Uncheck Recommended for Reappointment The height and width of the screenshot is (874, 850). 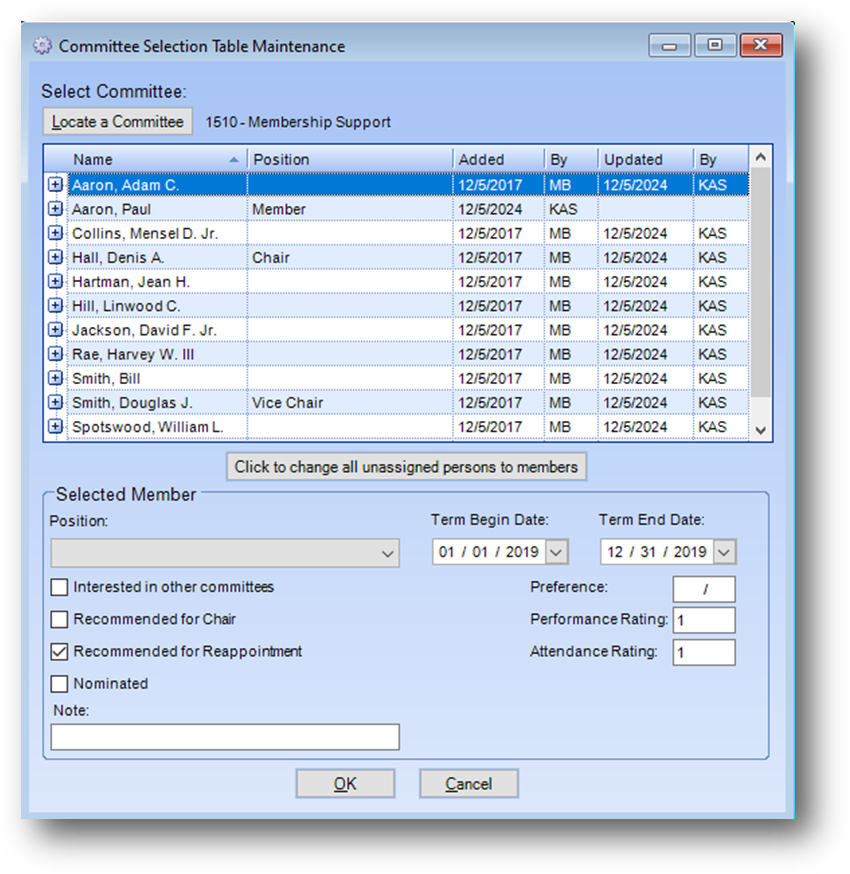pyautogui.click(x=59, y=652)
